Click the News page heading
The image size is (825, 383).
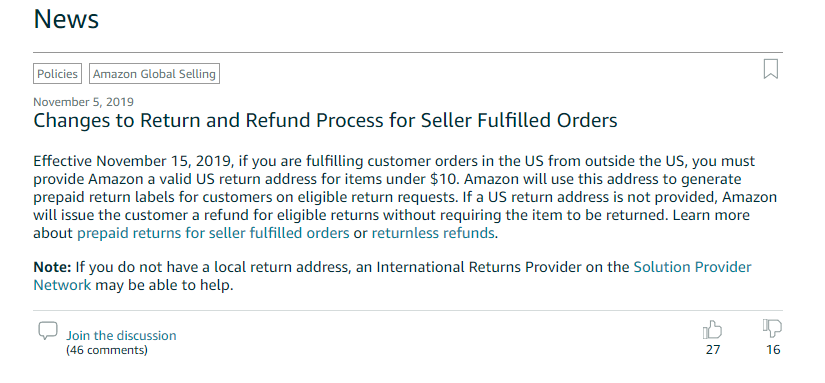click(x=66, y=19)
